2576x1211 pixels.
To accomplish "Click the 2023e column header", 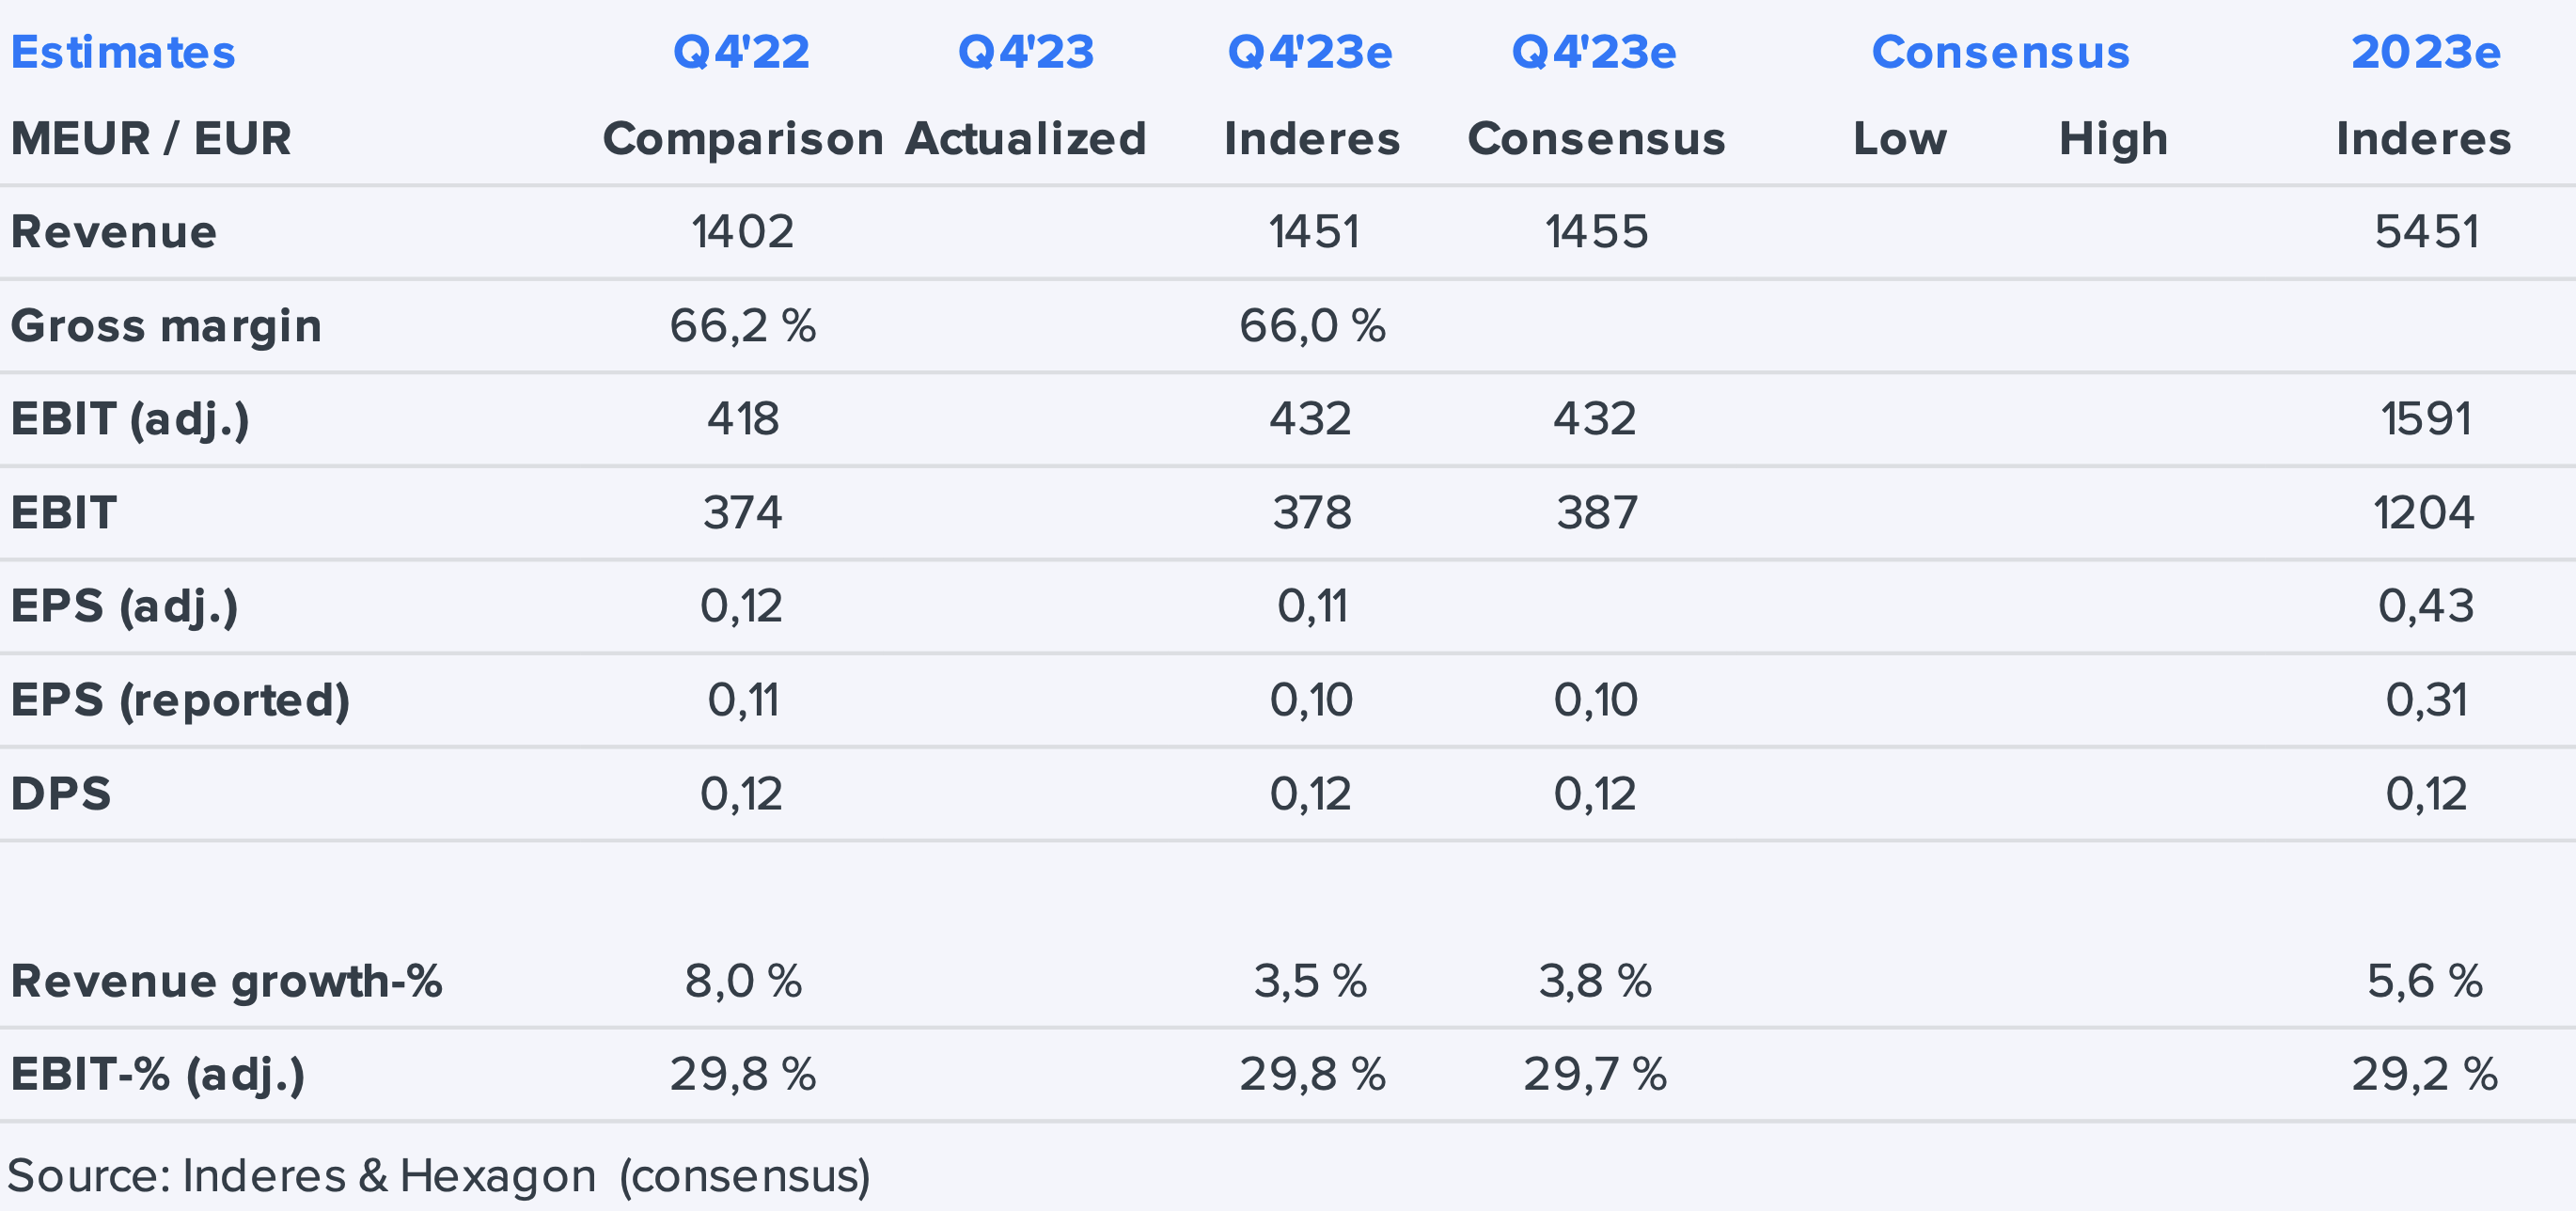I will (2425, 52).
